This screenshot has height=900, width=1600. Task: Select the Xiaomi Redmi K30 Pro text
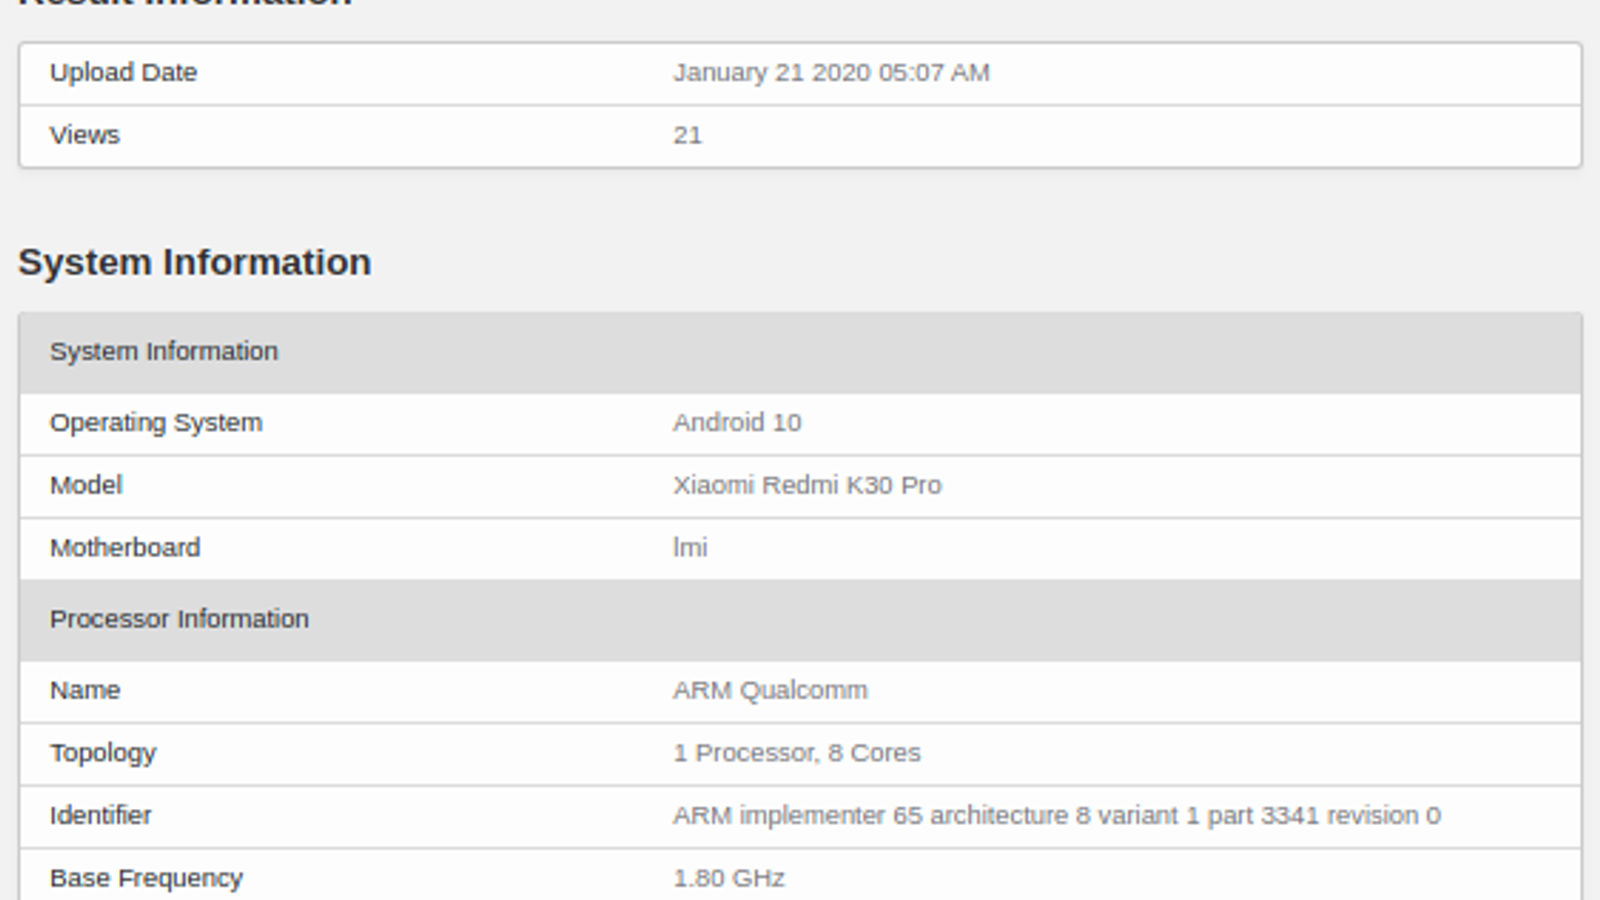[x=807, y=485]
